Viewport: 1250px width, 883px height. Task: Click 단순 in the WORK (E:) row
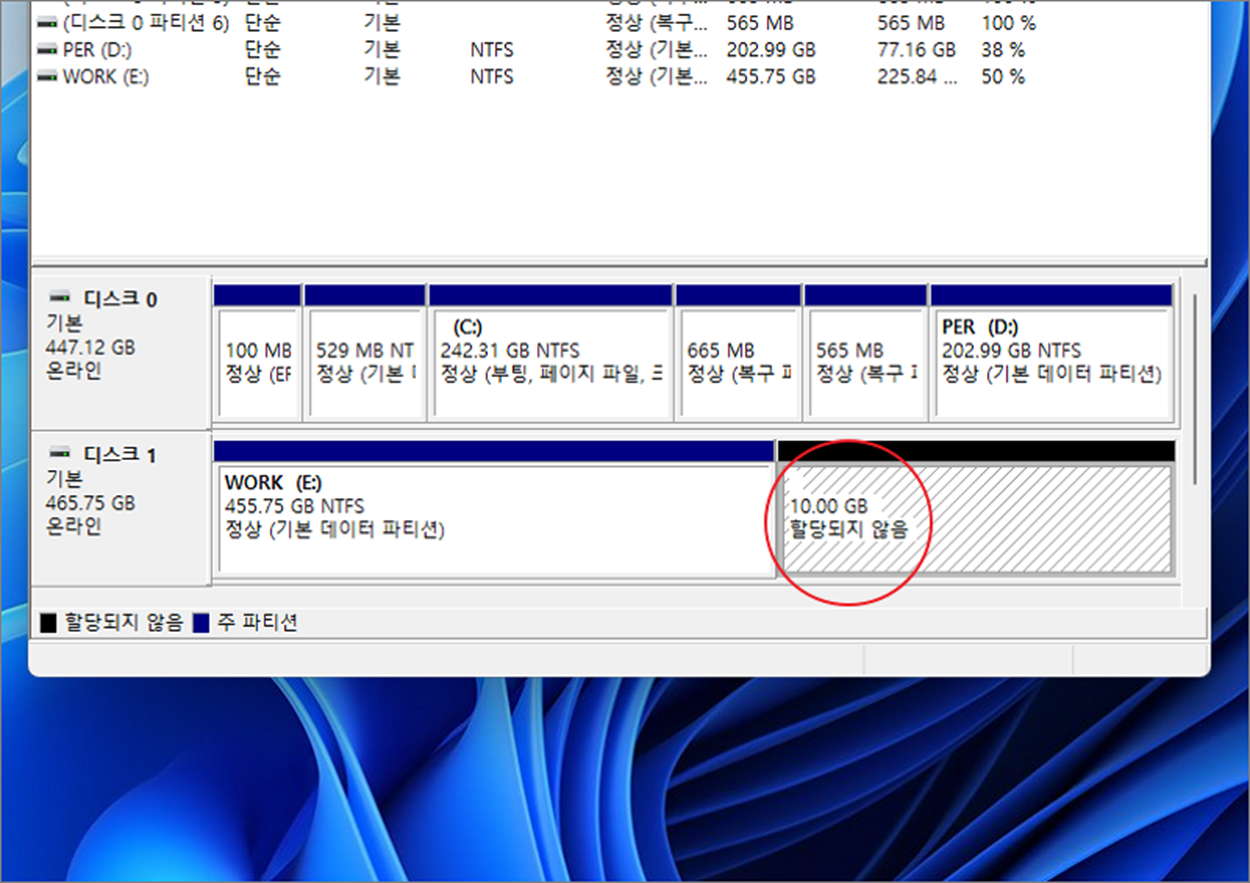263,76
